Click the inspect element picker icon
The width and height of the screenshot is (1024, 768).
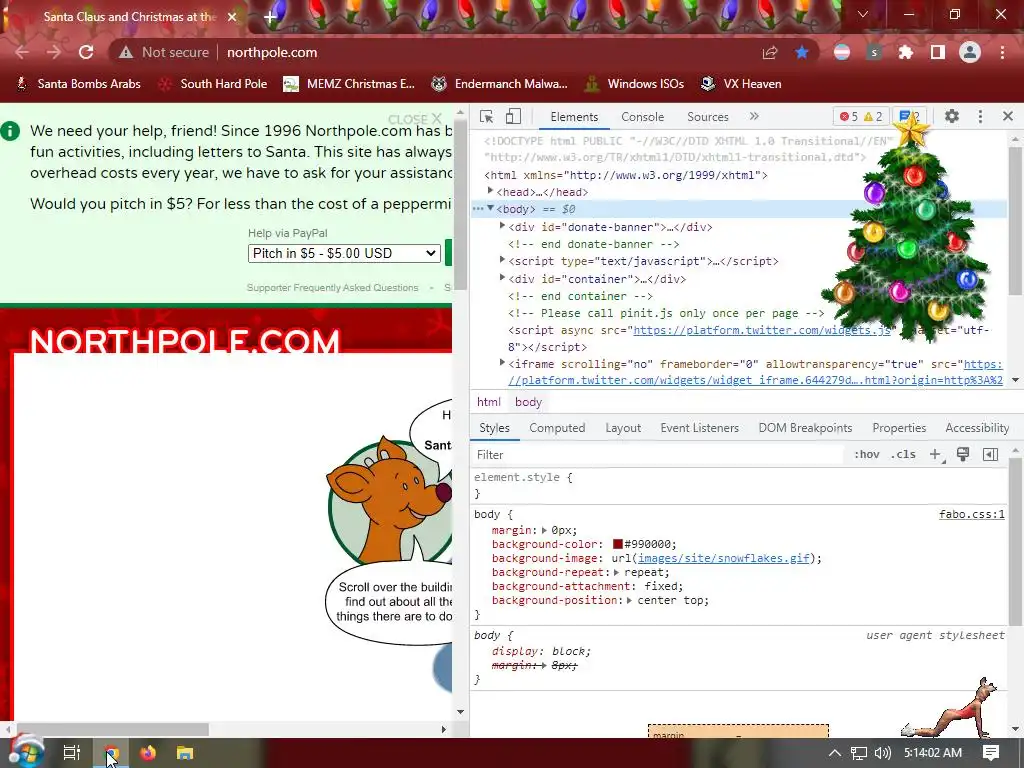click(487, 116)
